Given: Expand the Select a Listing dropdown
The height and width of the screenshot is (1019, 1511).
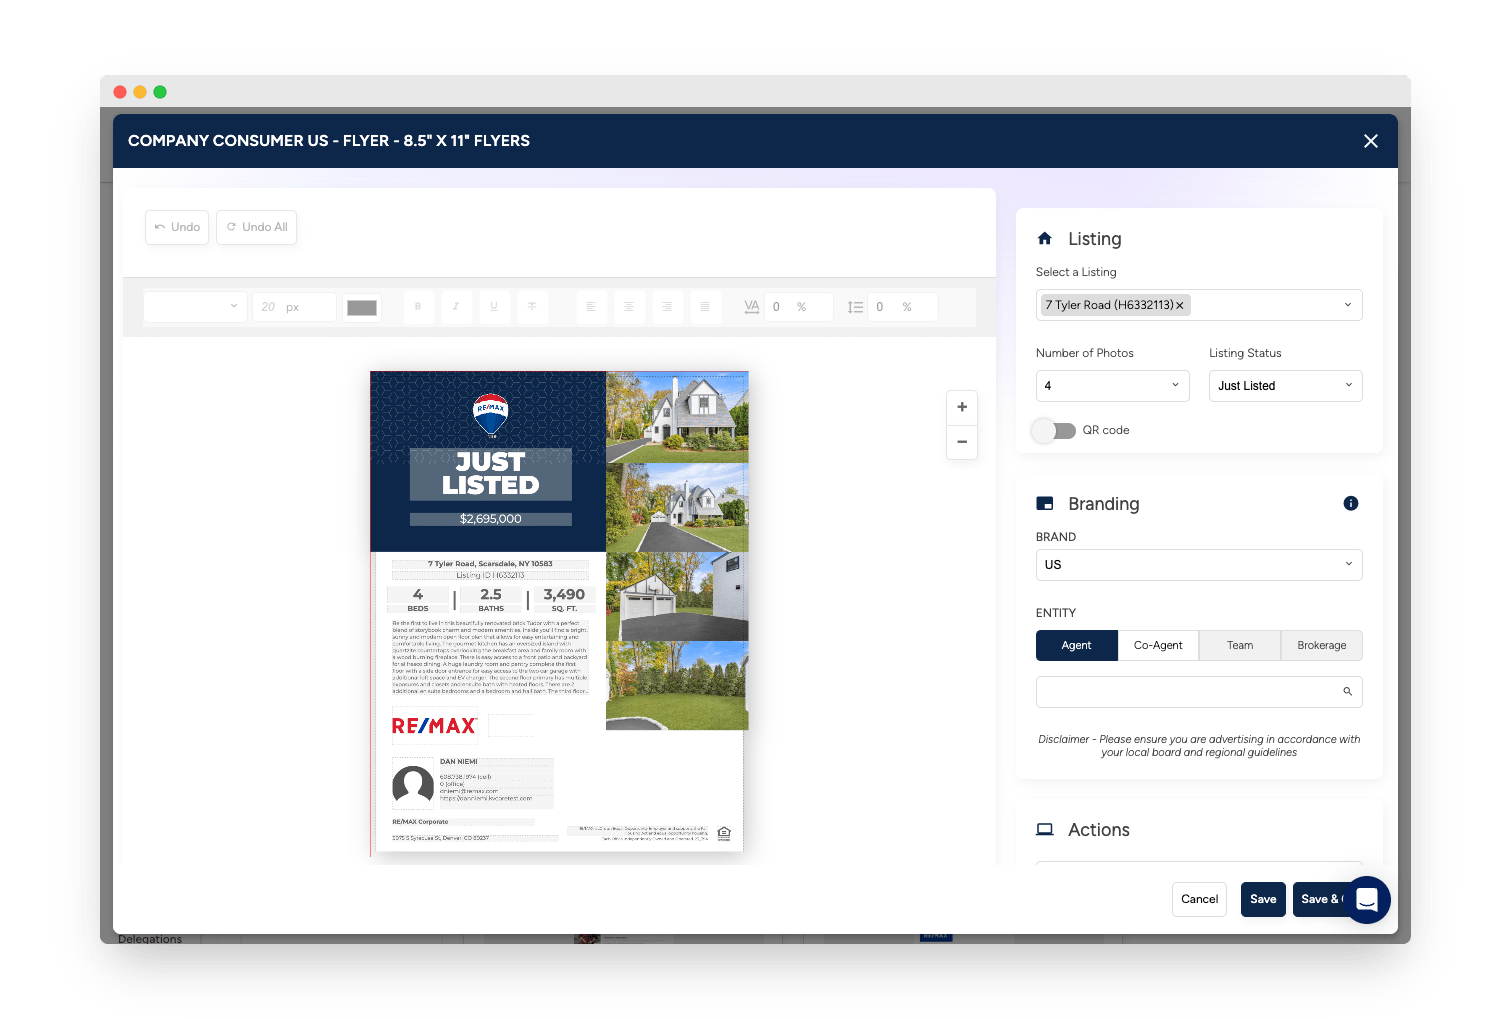Looking at the screenshot, I should 1348,305.
